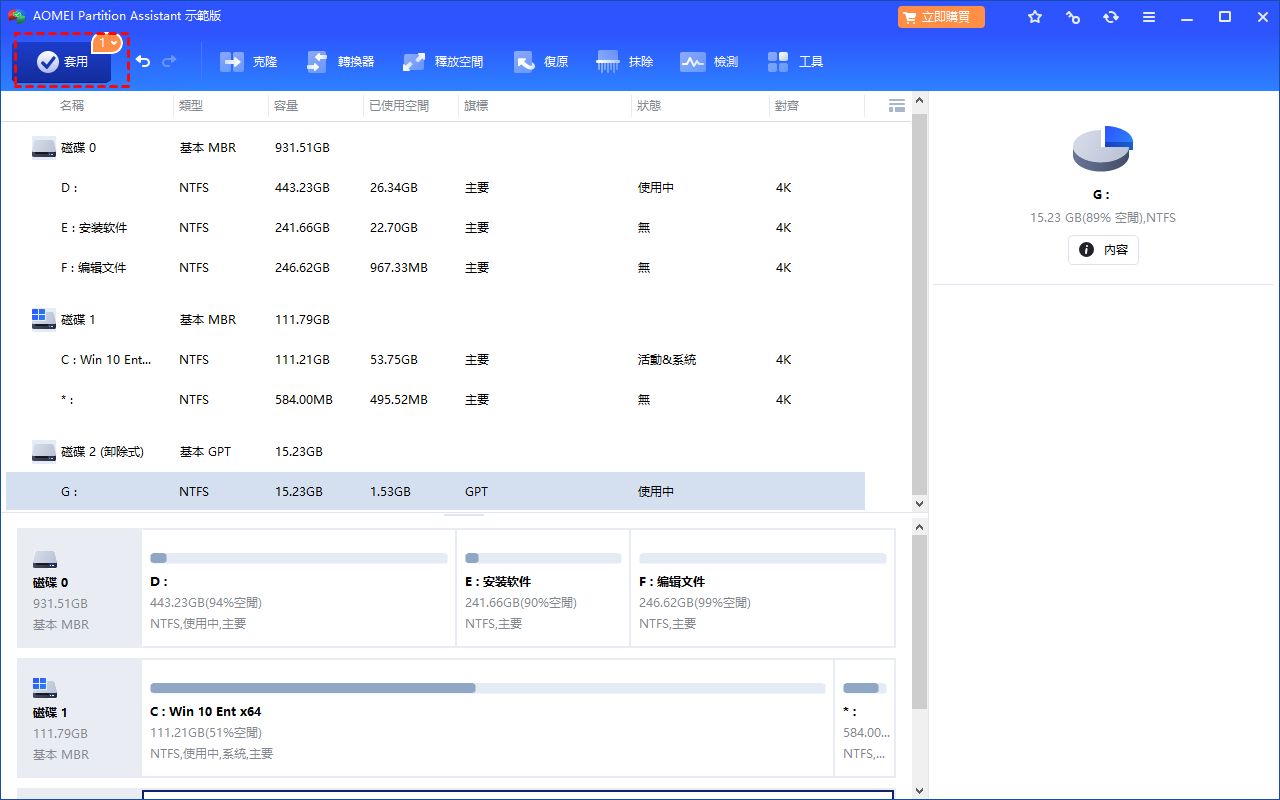Click the G: pie chart disk icon
Viewport: 1280px width, 800px height.
(1103, 149)
